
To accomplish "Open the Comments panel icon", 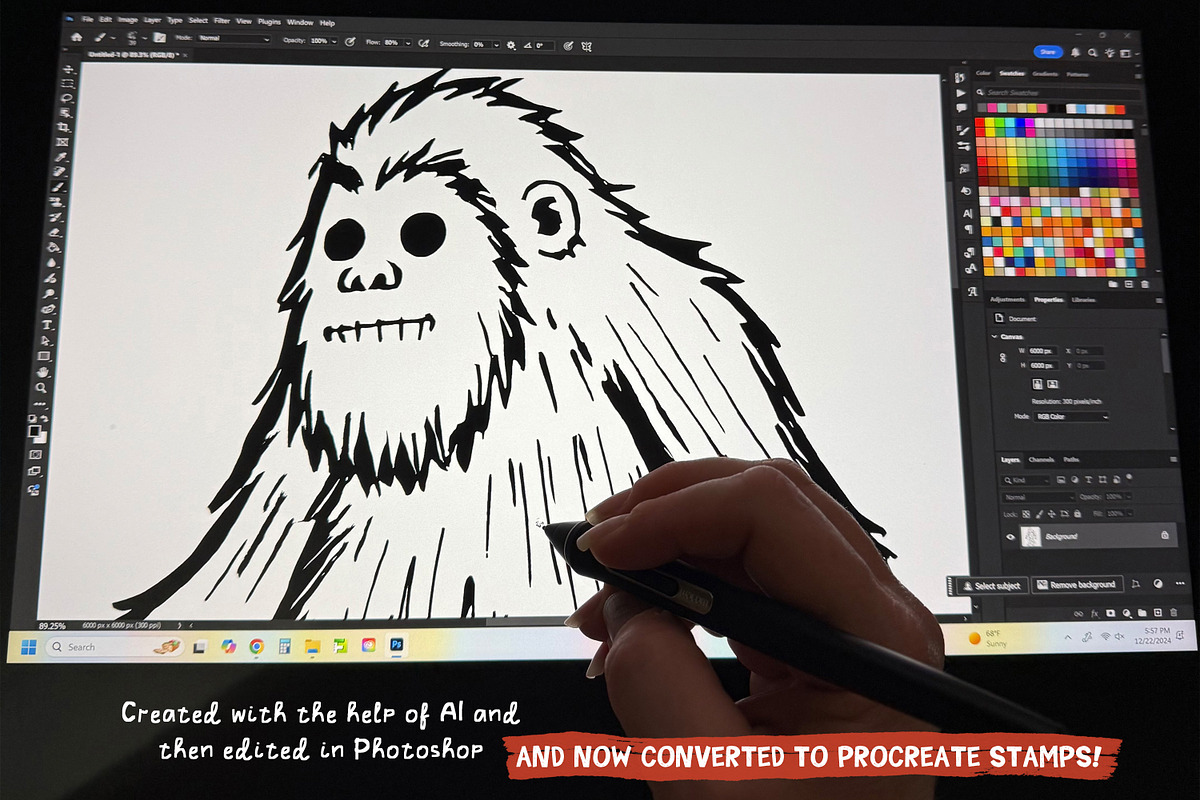I will click(x=961, y=108).
